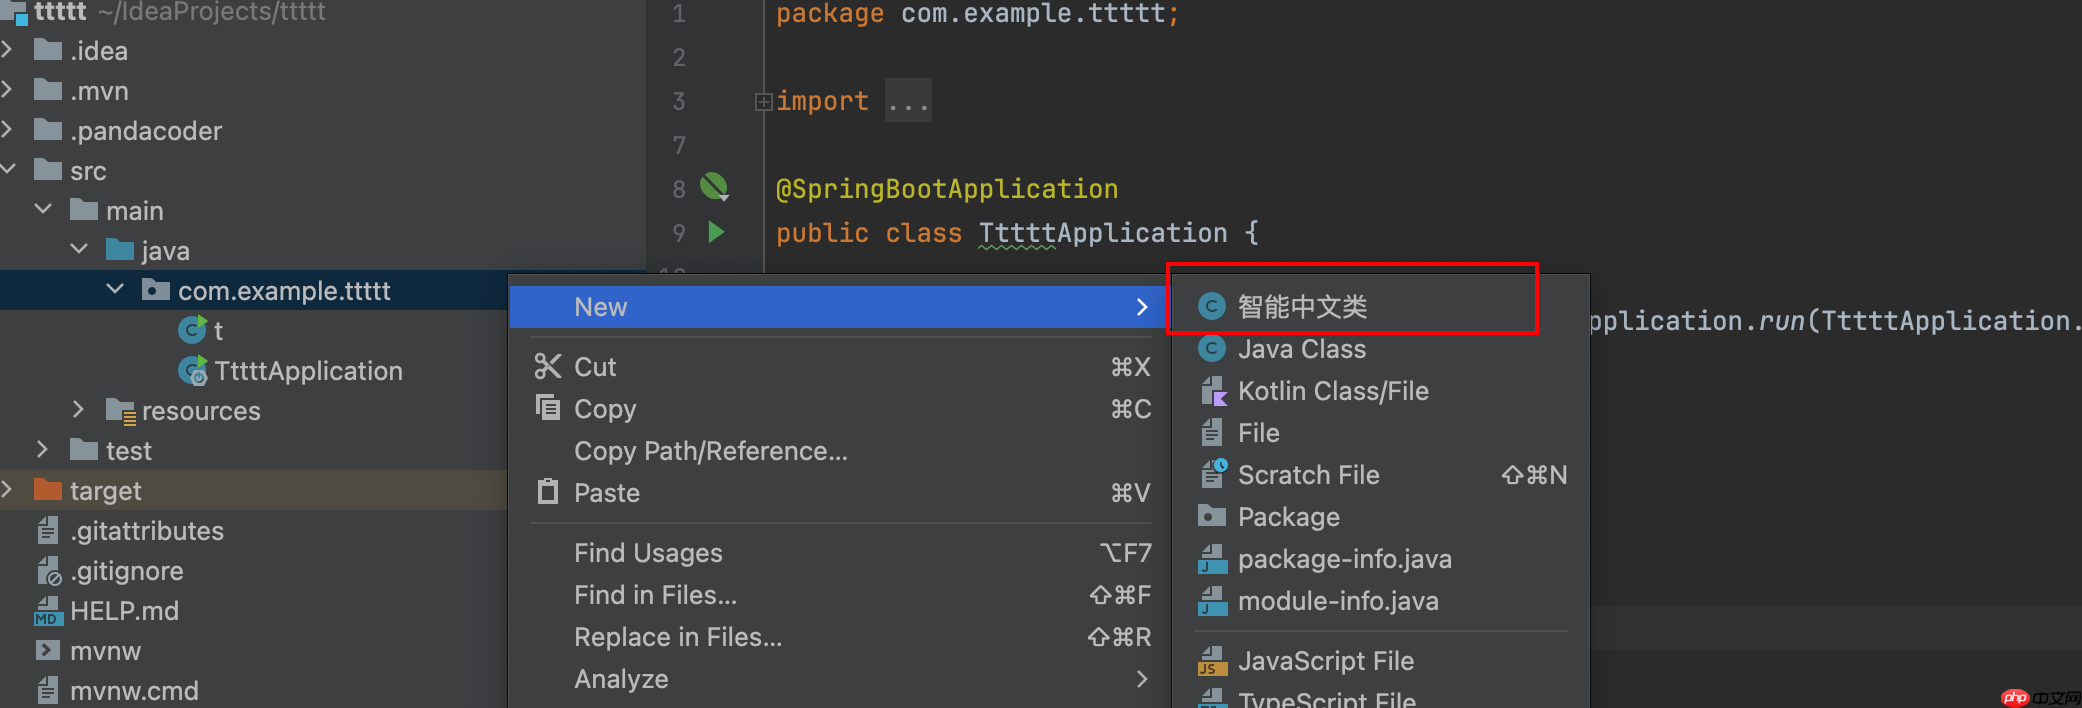
Task: Collapse the src folder
Action: click(x=9, y=170)
